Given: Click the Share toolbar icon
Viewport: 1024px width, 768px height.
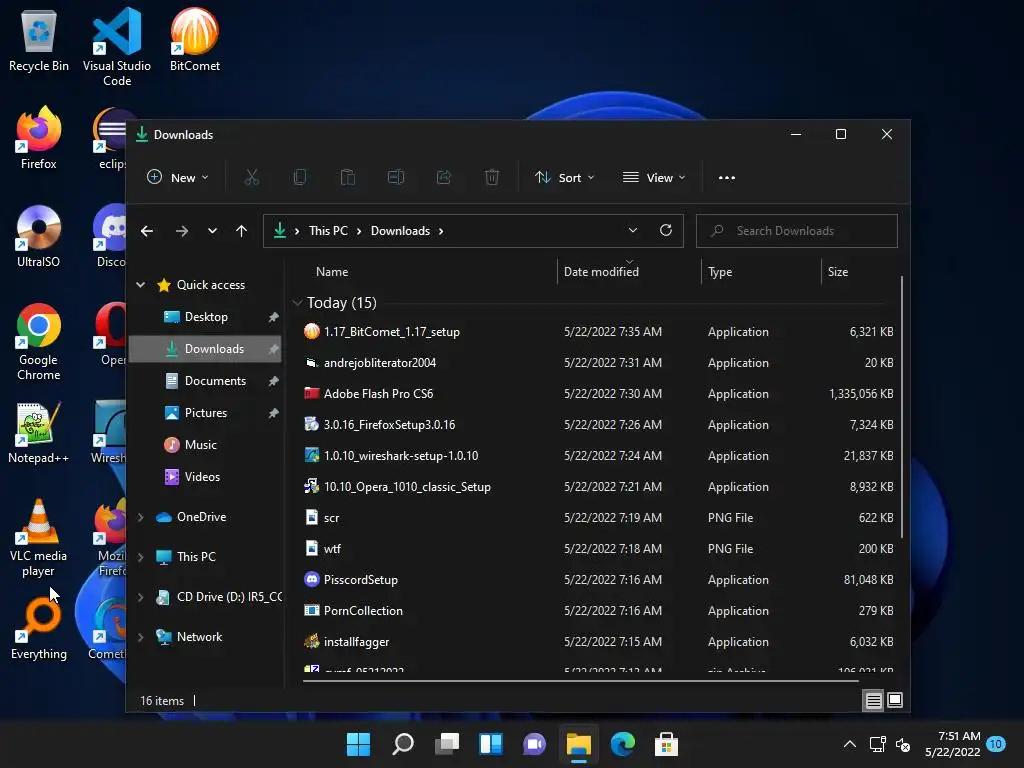Looking at the screenshot, I should (444, 178).
